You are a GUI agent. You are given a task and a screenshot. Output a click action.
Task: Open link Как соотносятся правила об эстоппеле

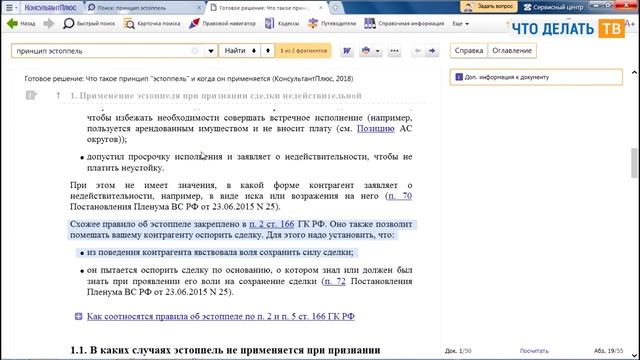(x=220, y=316)
